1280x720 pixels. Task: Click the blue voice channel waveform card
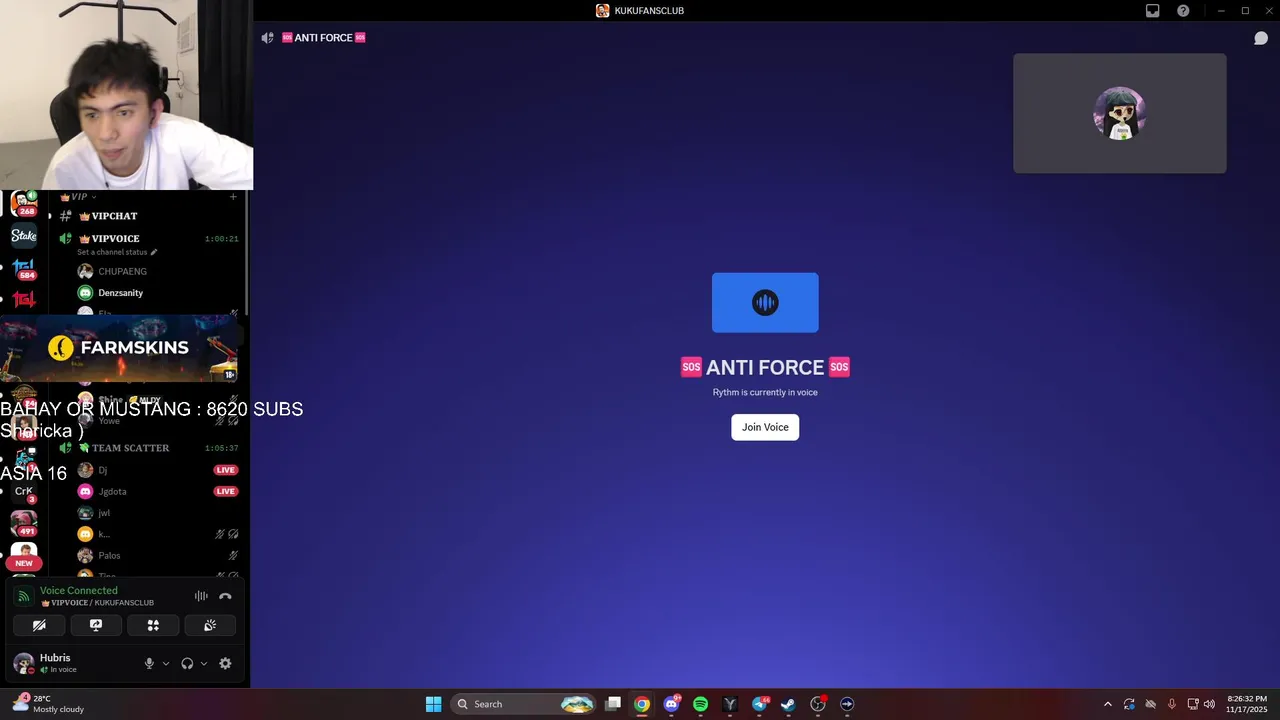point(765,302)
